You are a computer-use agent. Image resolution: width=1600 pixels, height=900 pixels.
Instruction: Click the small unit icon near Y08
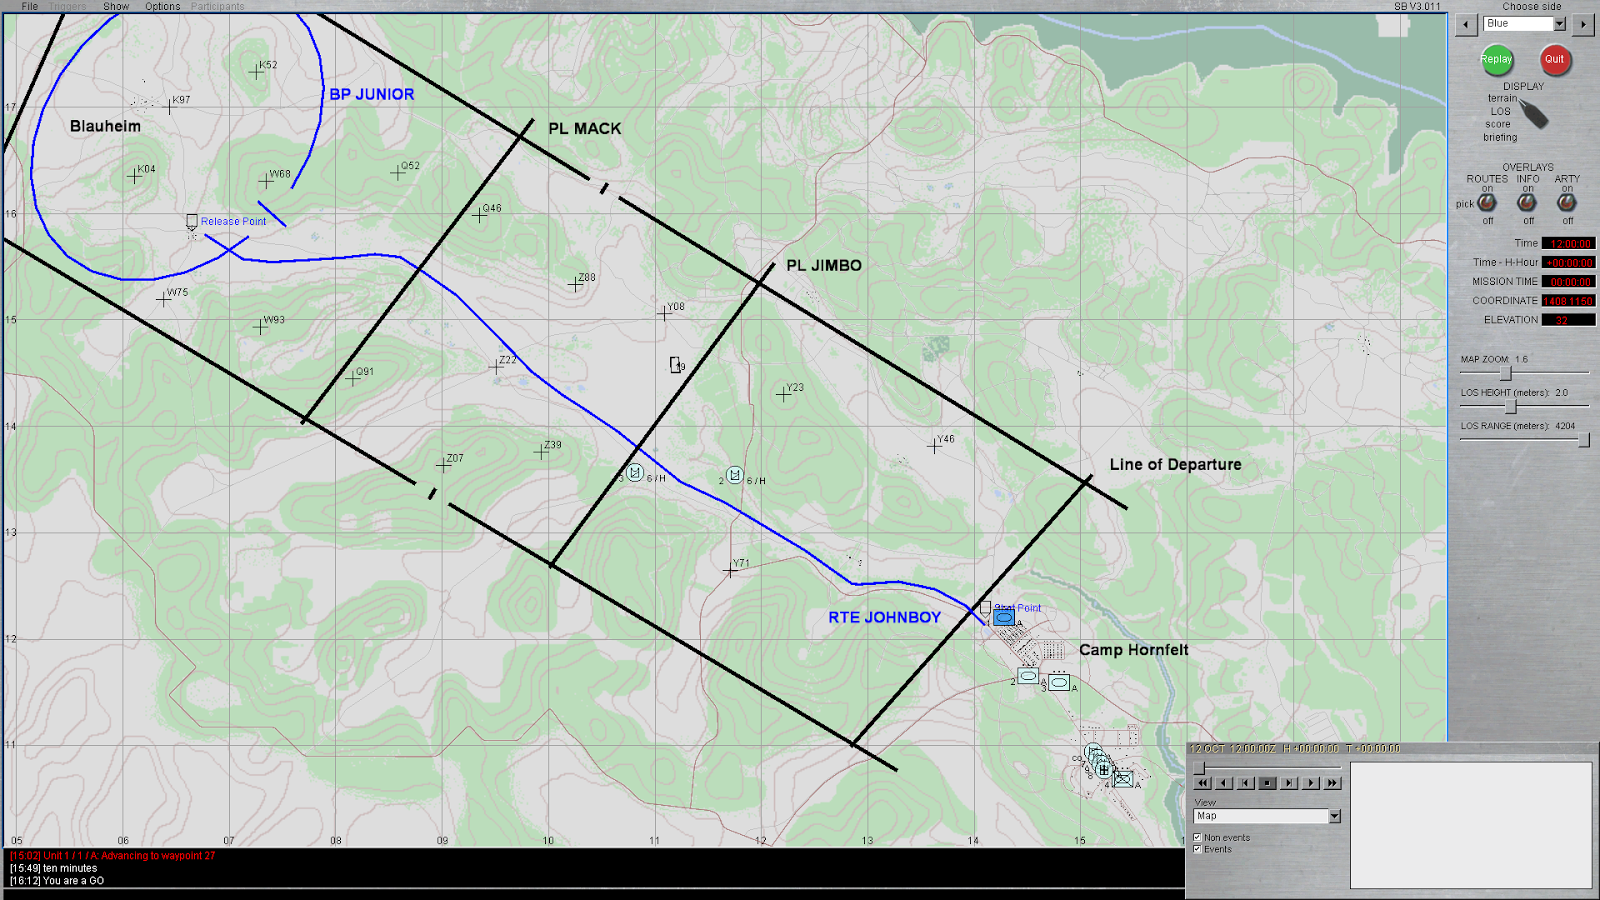[675, 365]
